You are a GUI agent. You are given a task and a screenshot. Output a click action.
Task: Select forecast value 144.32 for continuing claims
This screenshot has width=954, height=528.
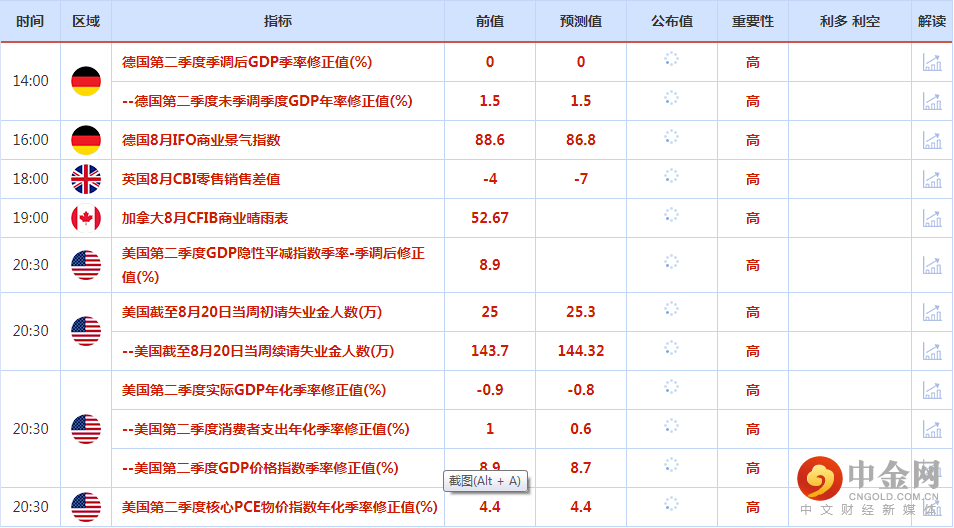(581, 351)
